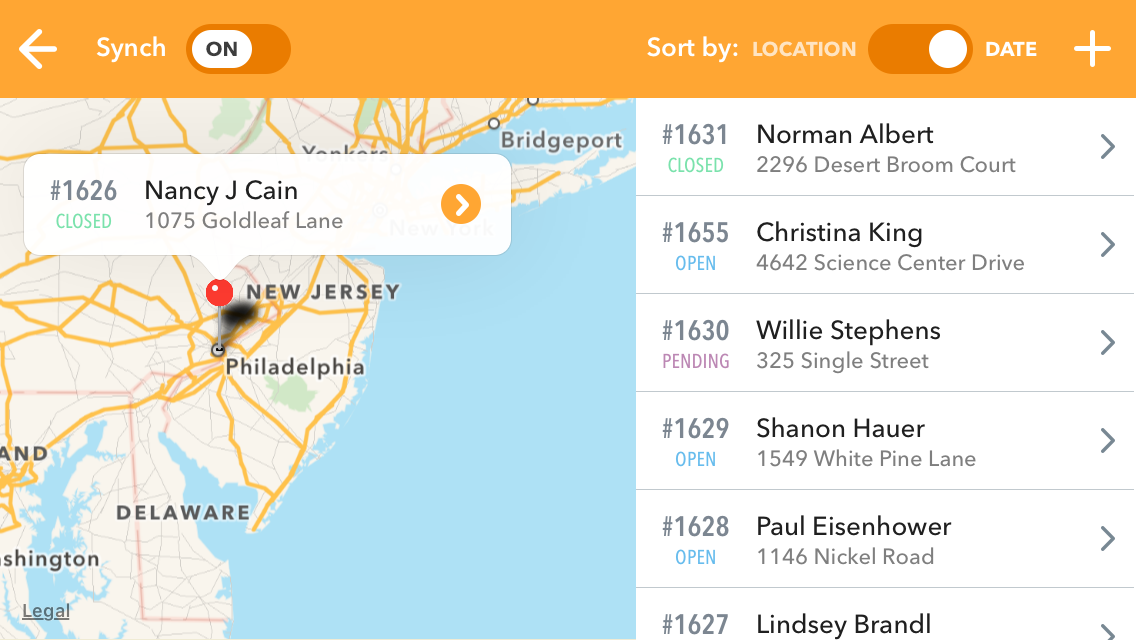
Task: Expand Willie Stephens order chevron
Action: click(1107, 343)
